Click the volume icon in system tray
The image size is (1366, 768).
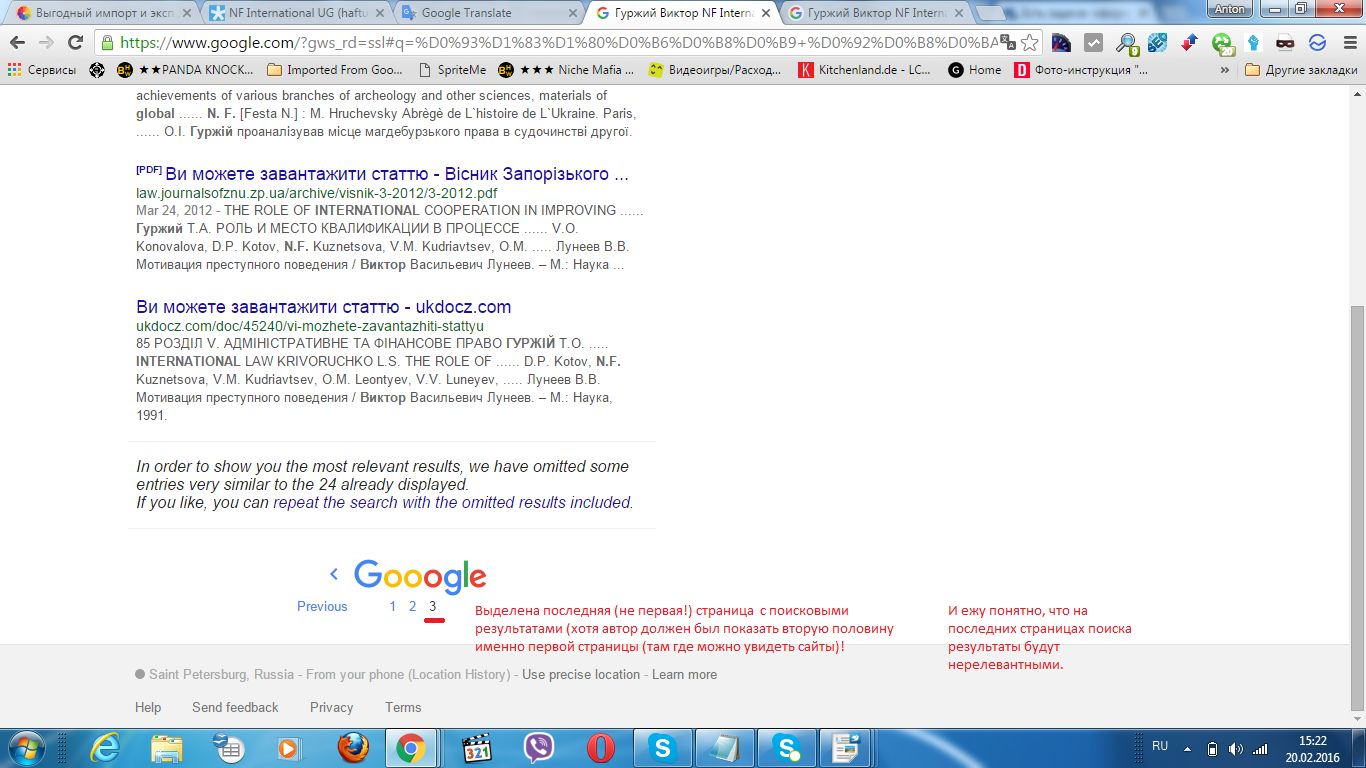(x=1235, y=747)
